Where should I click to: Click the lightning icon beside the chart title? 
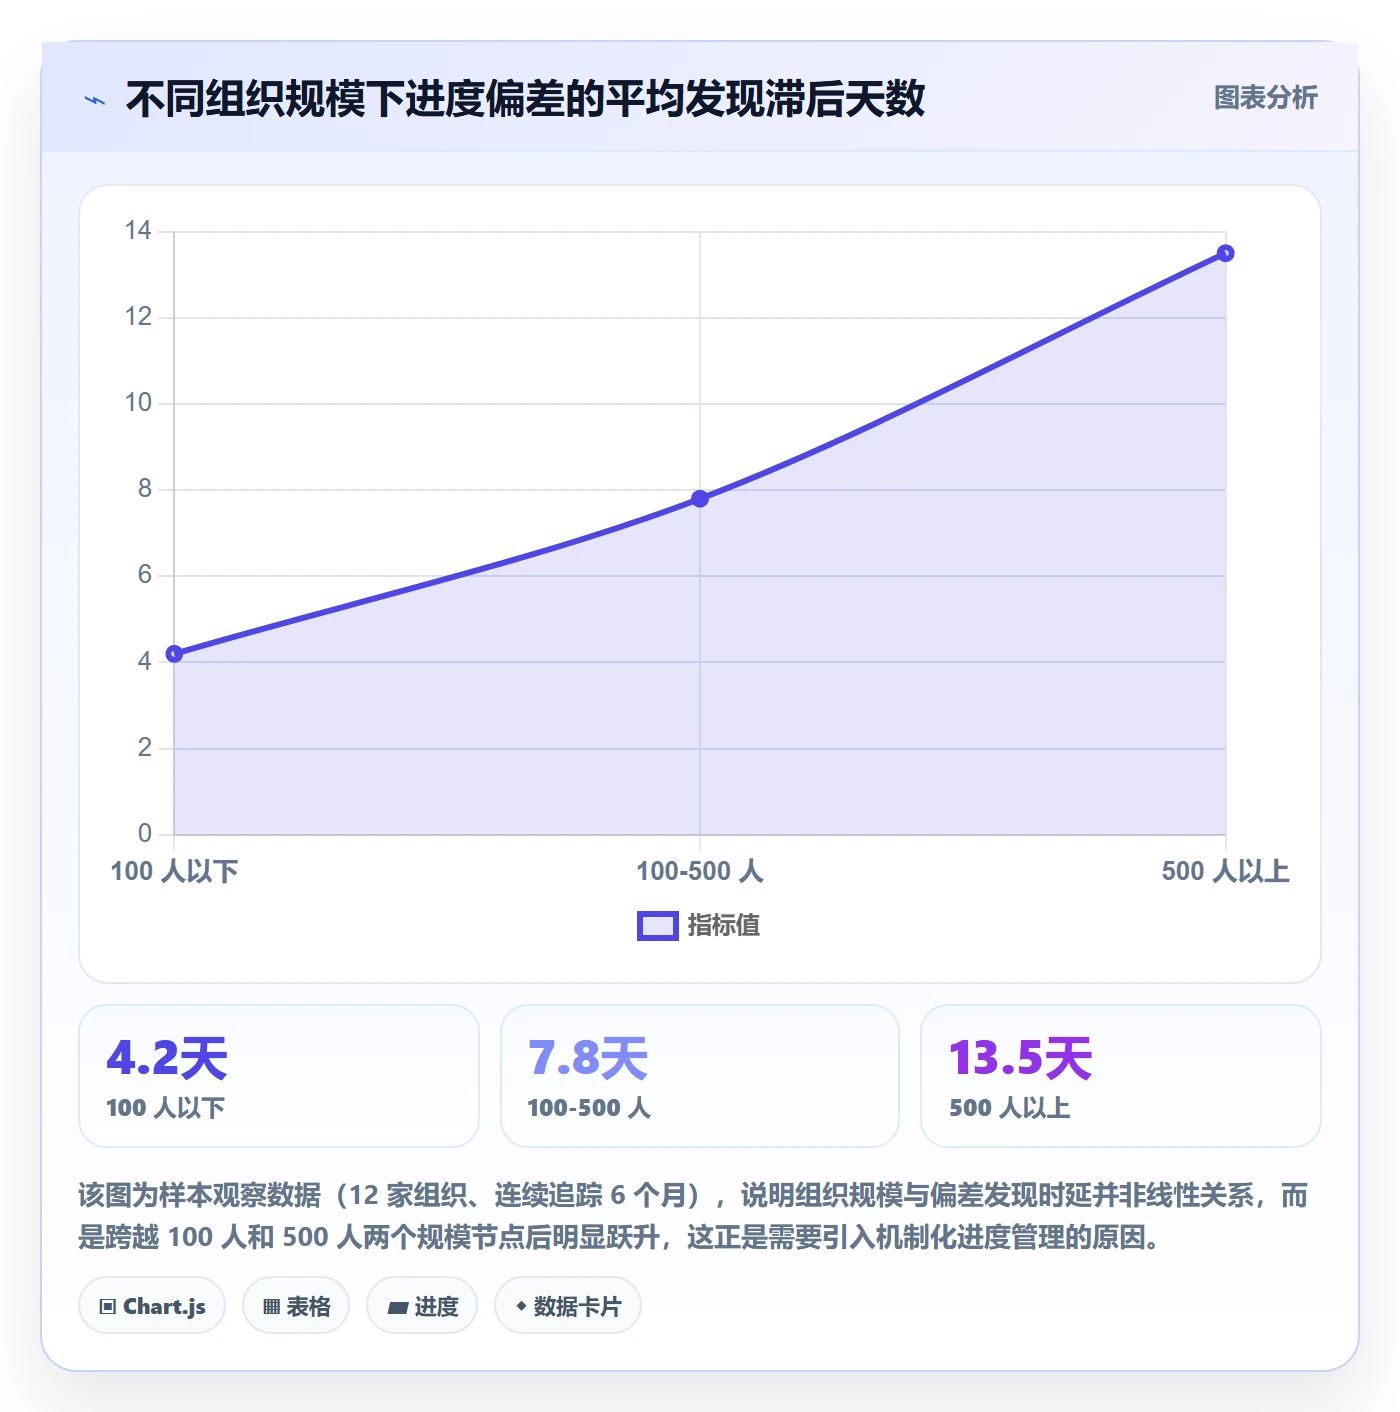[95, 100]
